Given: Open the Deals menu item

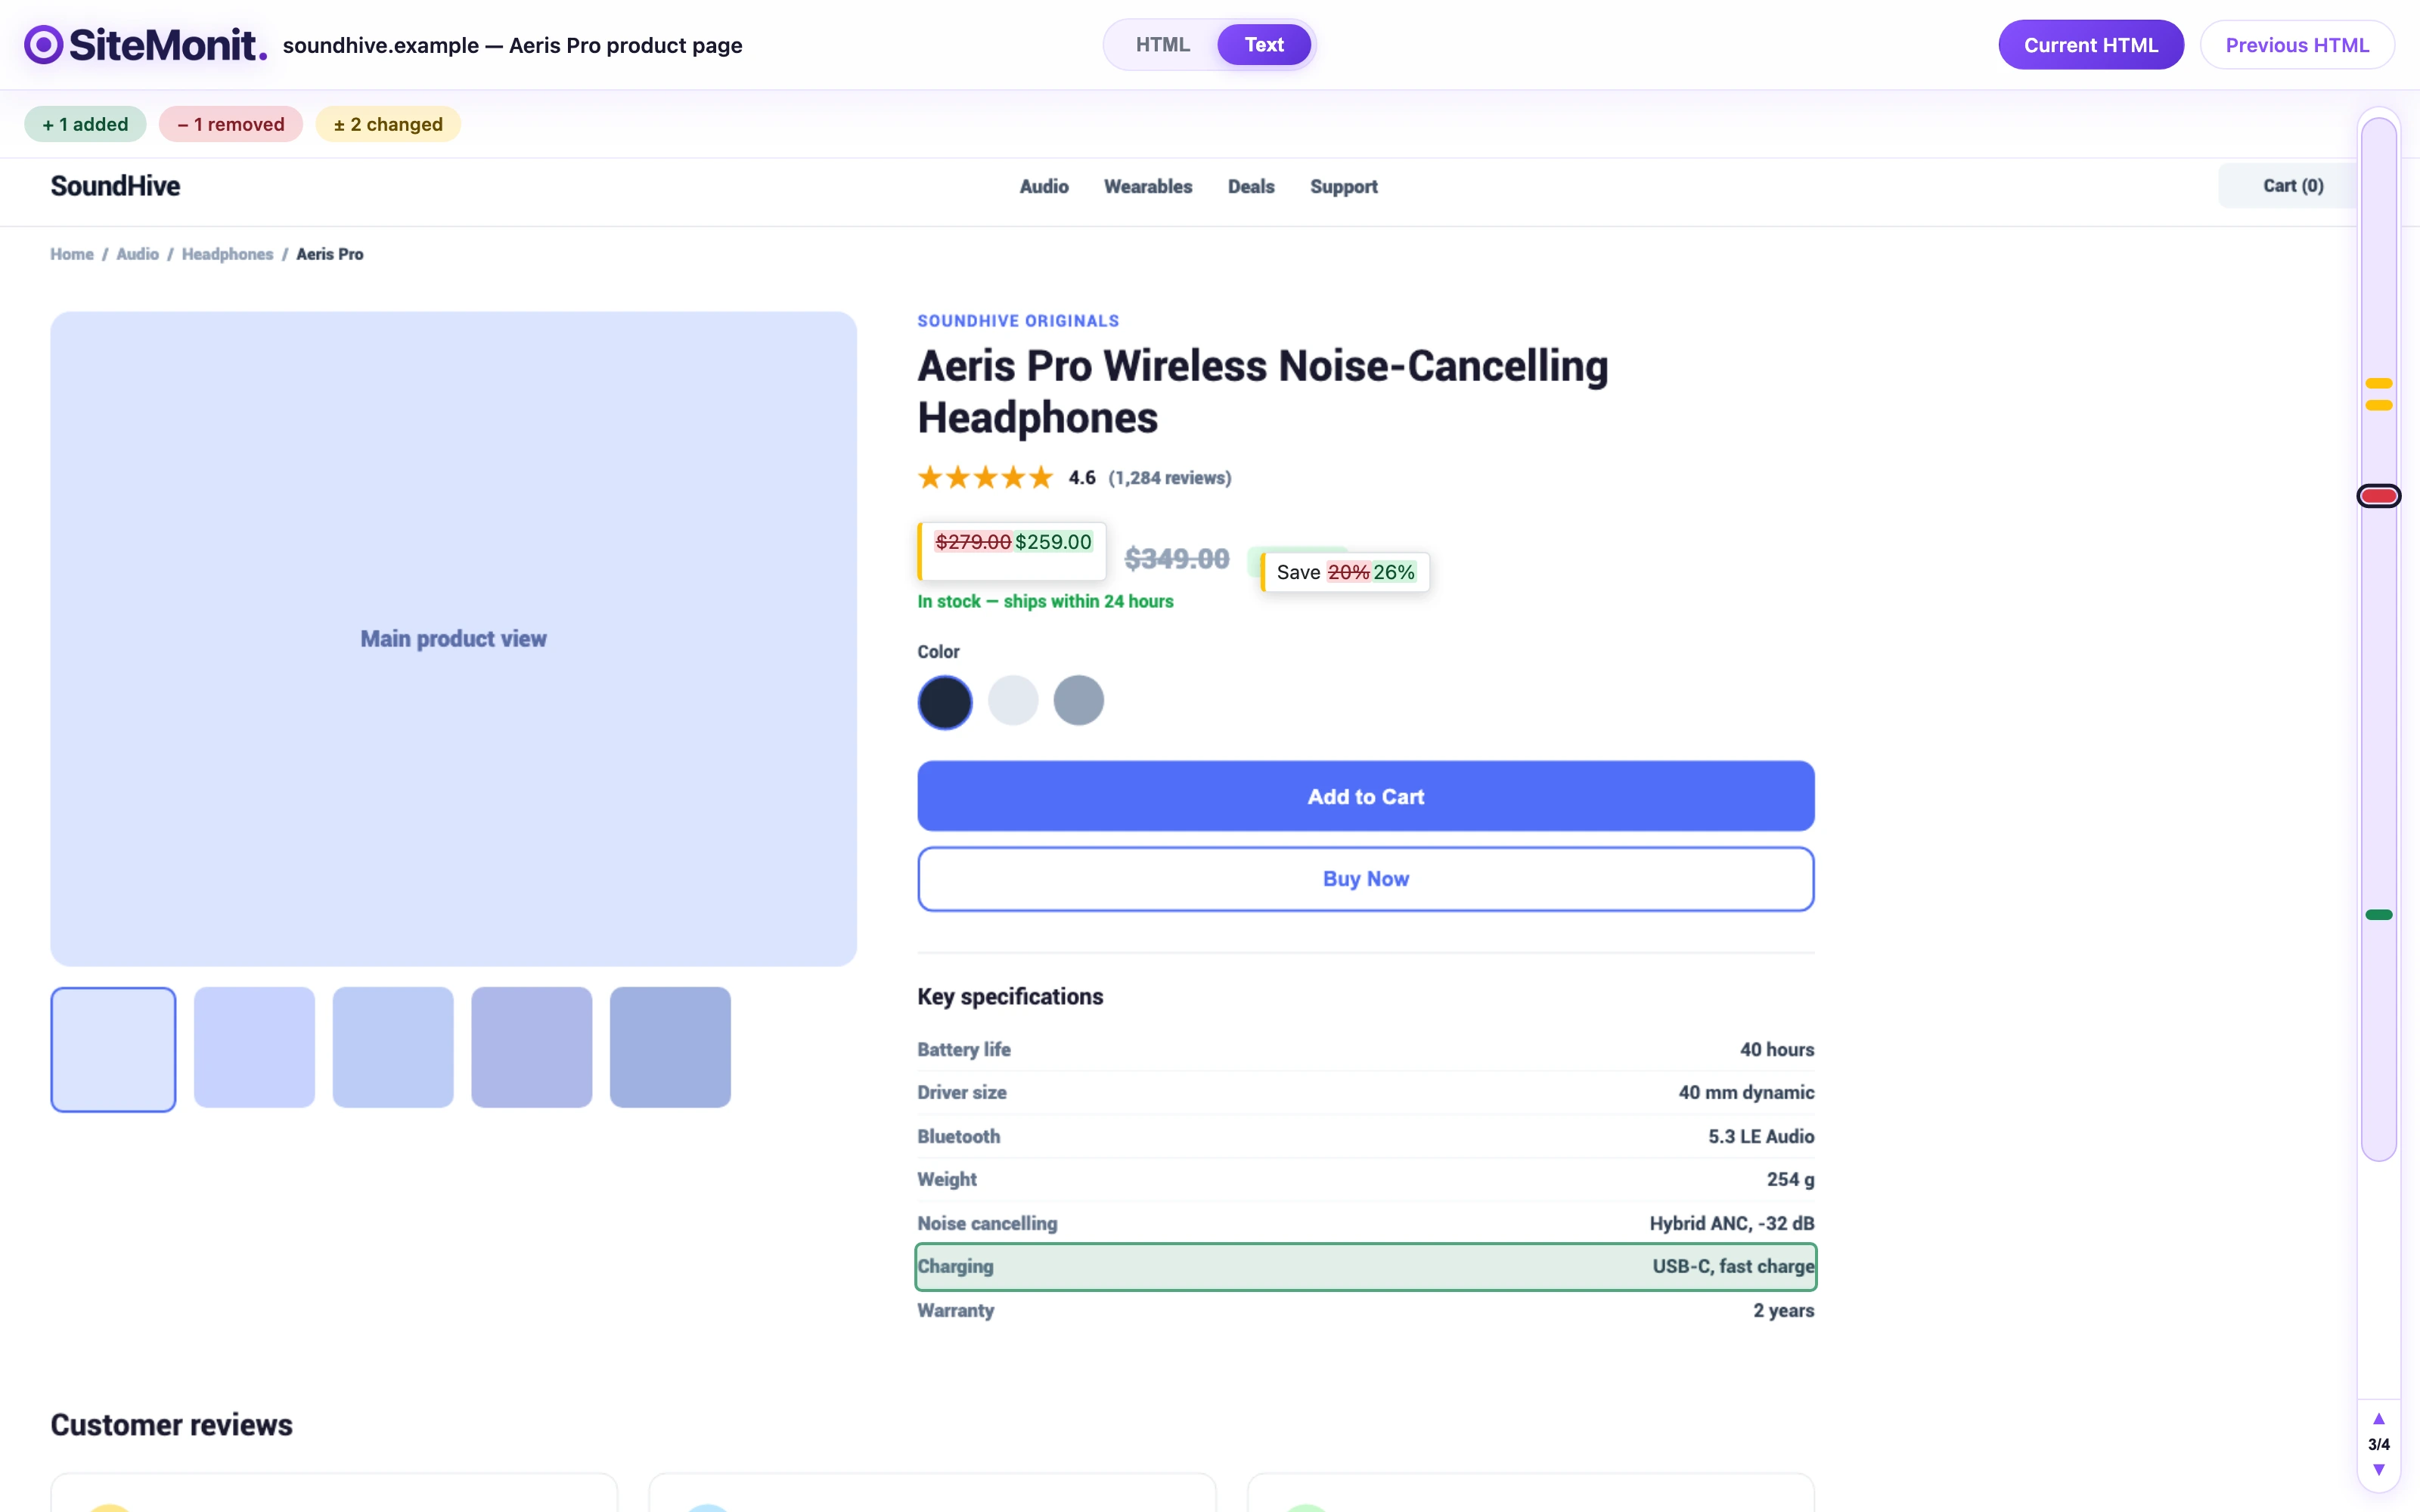Looking at the screenshot, I should tap(1251, 187).
